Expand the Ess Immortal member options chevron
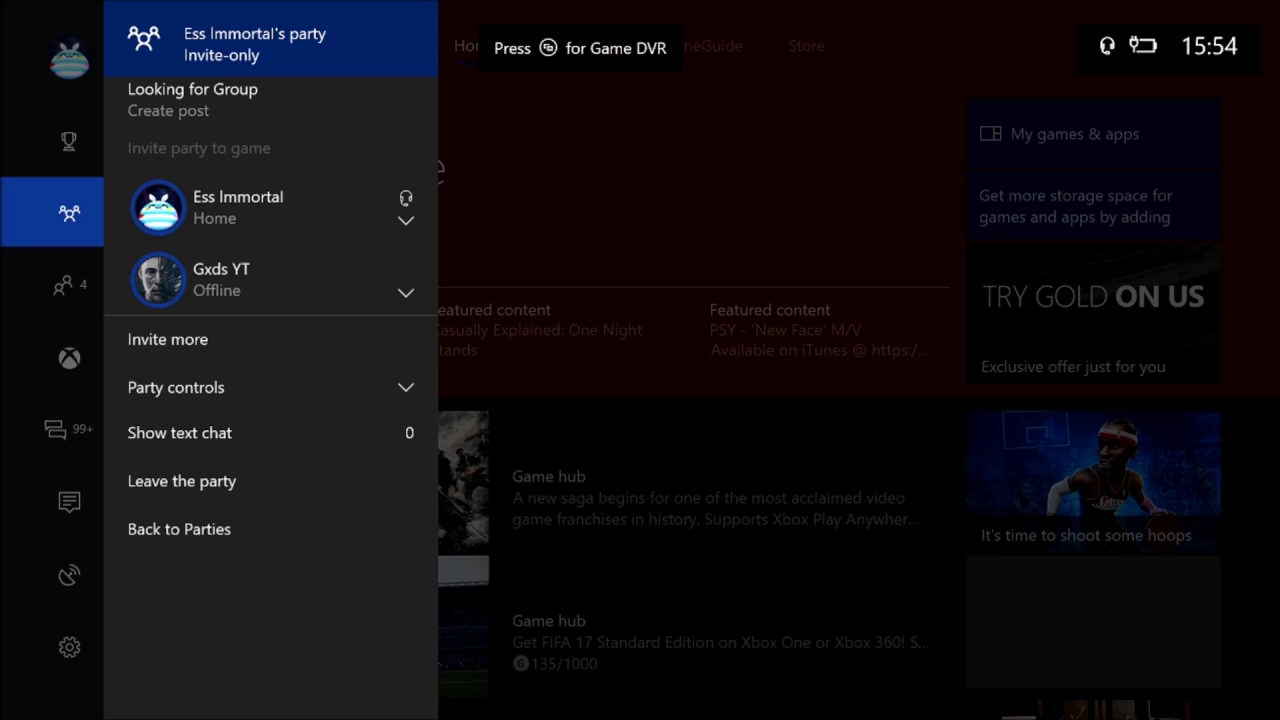This screenshot has height=720, width=1280. tap(406, 221)
